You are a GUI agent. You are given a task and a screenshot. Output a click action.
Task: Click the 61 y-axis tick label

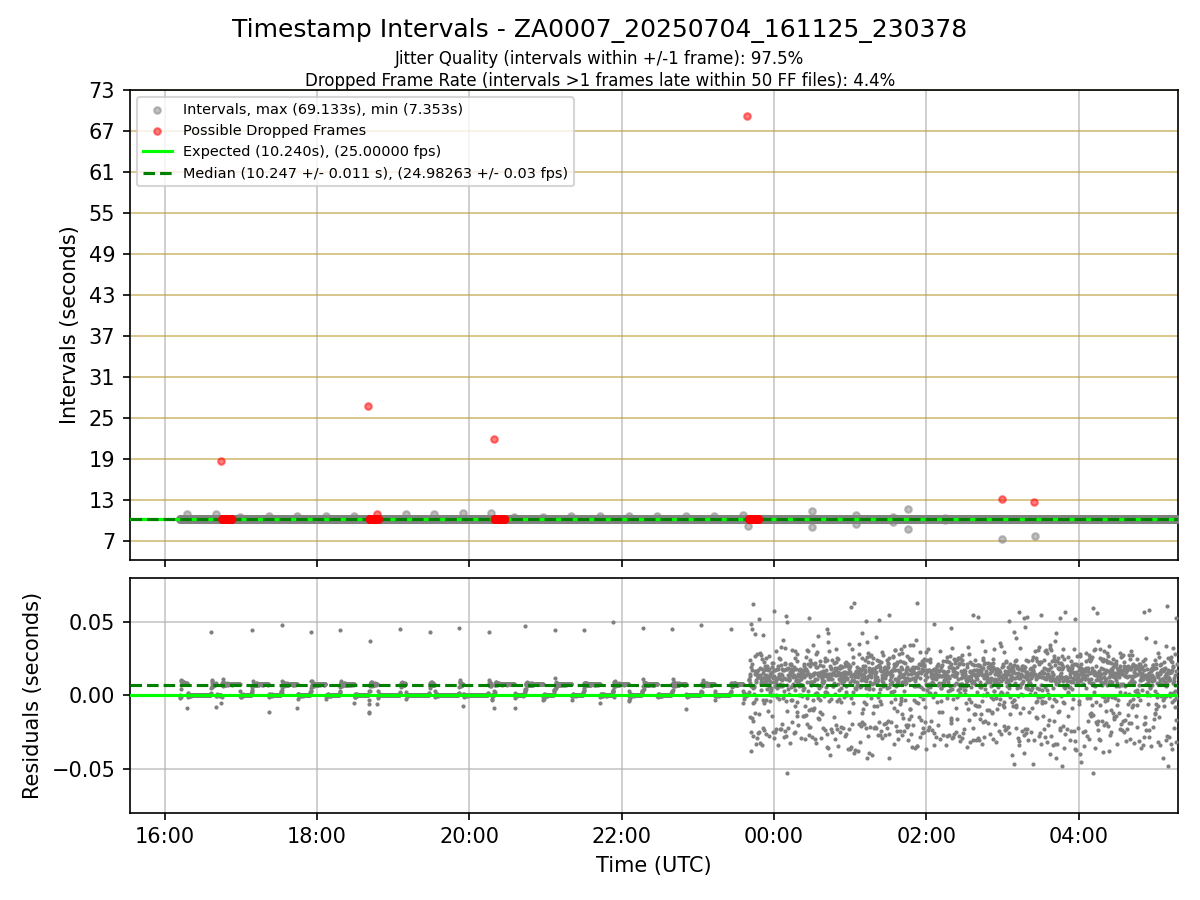(x=104, y=173)
